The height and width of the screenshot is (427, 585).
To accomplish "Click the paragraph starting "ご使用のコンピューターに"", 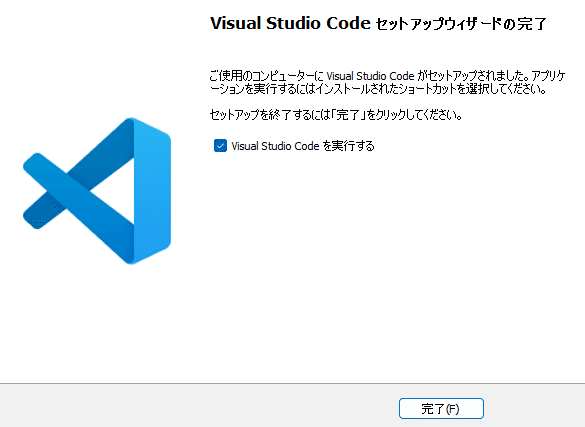I will tap(387, 82).
